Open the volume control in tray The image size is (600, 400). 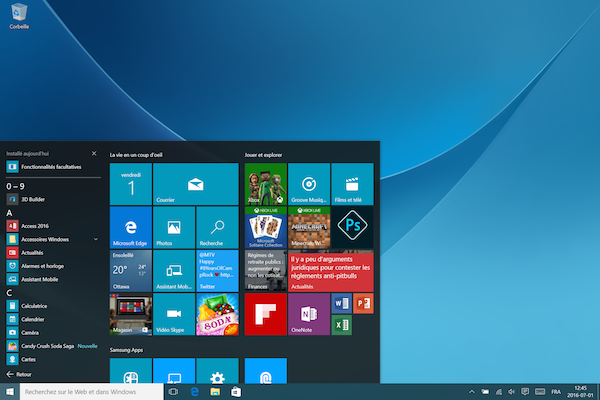pyautogui.click(x=511, y=392)
